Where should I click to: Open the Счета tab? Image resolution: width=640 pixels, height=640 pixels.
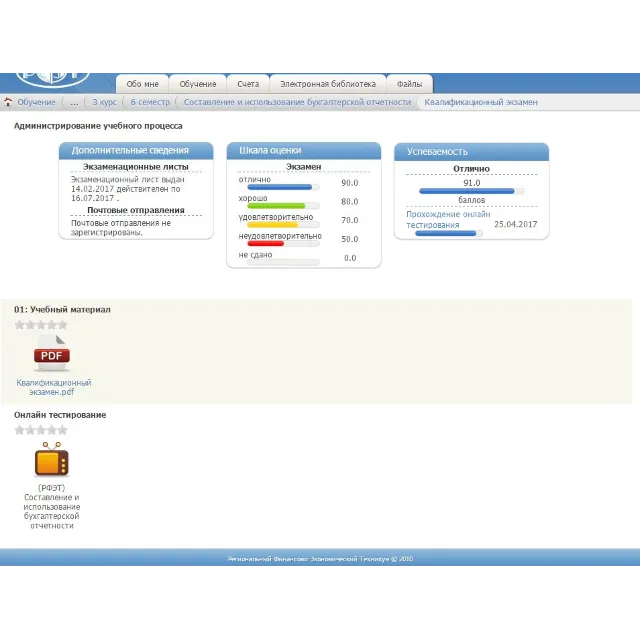248,84
